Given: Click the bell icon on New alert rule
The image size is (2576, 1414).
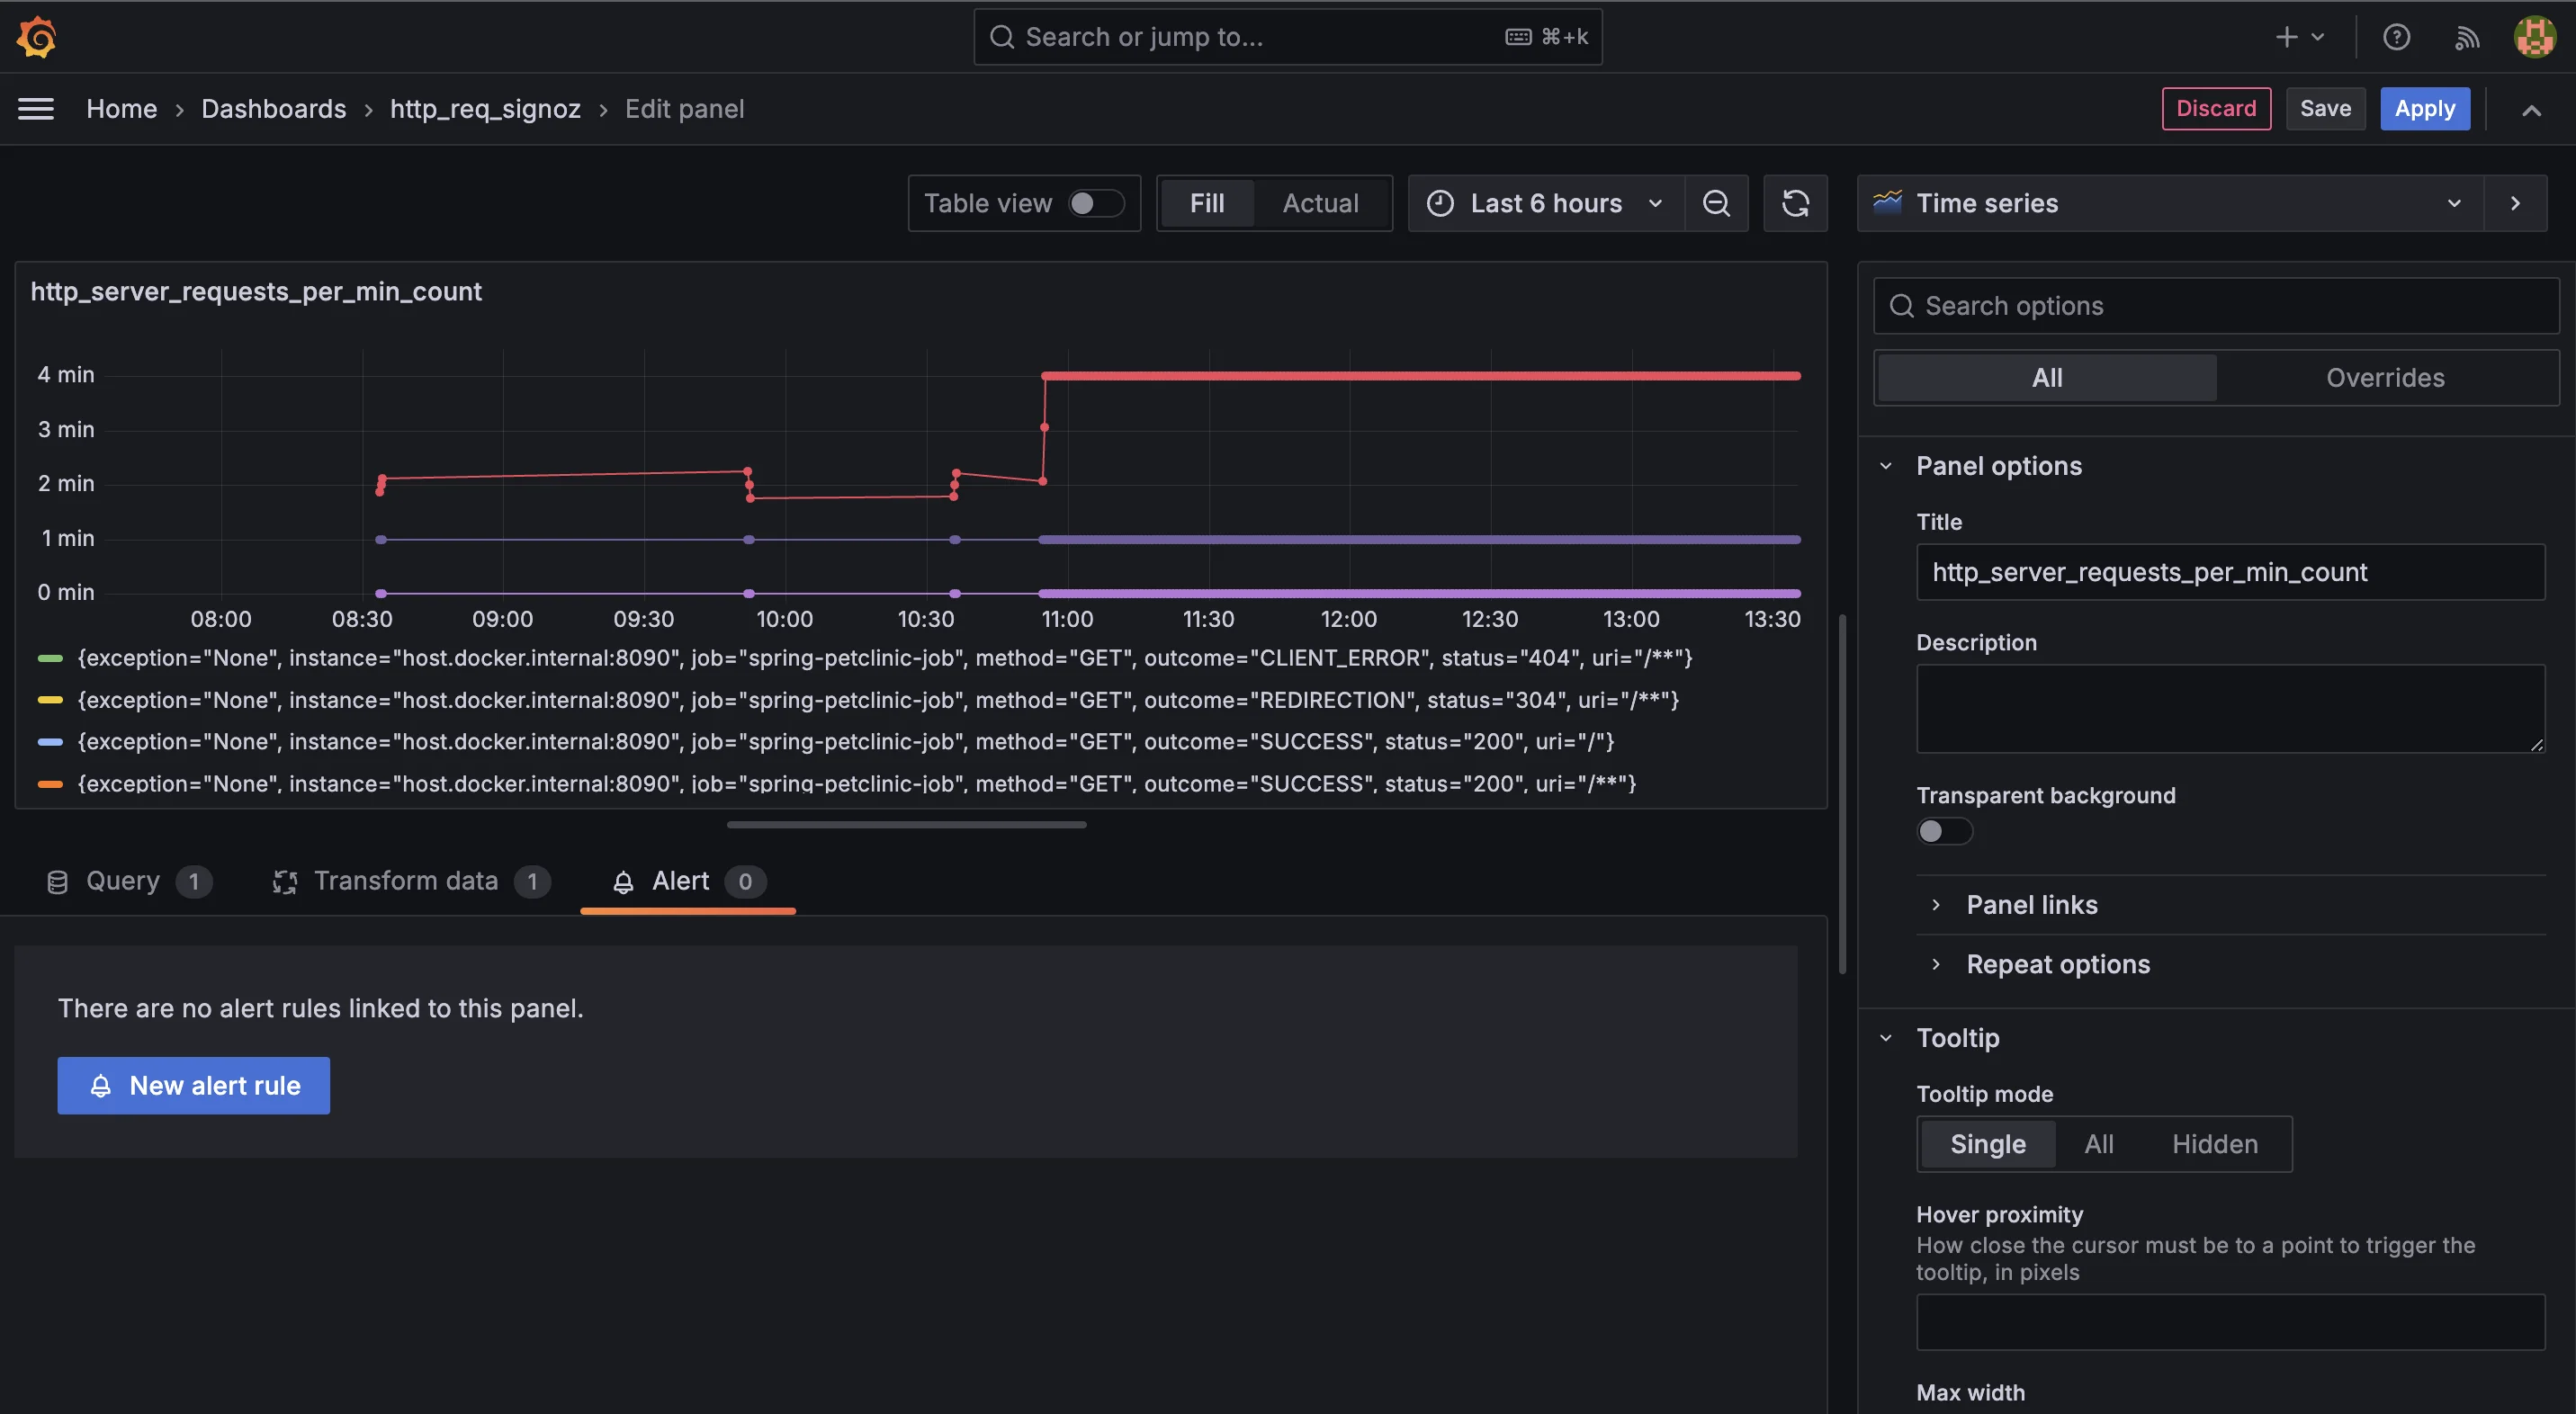Looking at the screenshot, I should click(100, 1086).
